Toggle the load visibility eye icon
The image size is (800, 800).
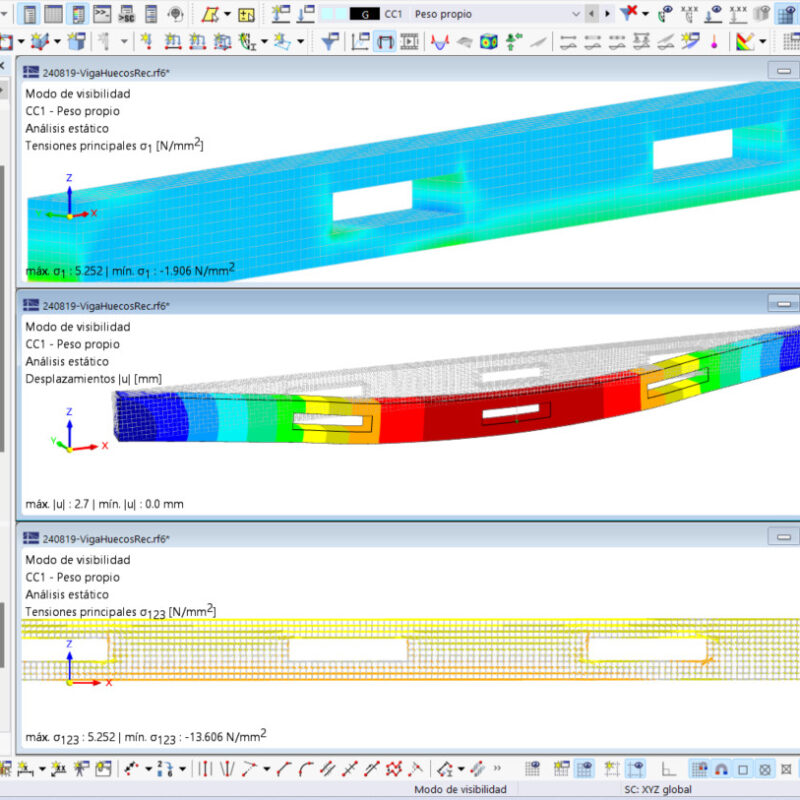tap(713, 14)
